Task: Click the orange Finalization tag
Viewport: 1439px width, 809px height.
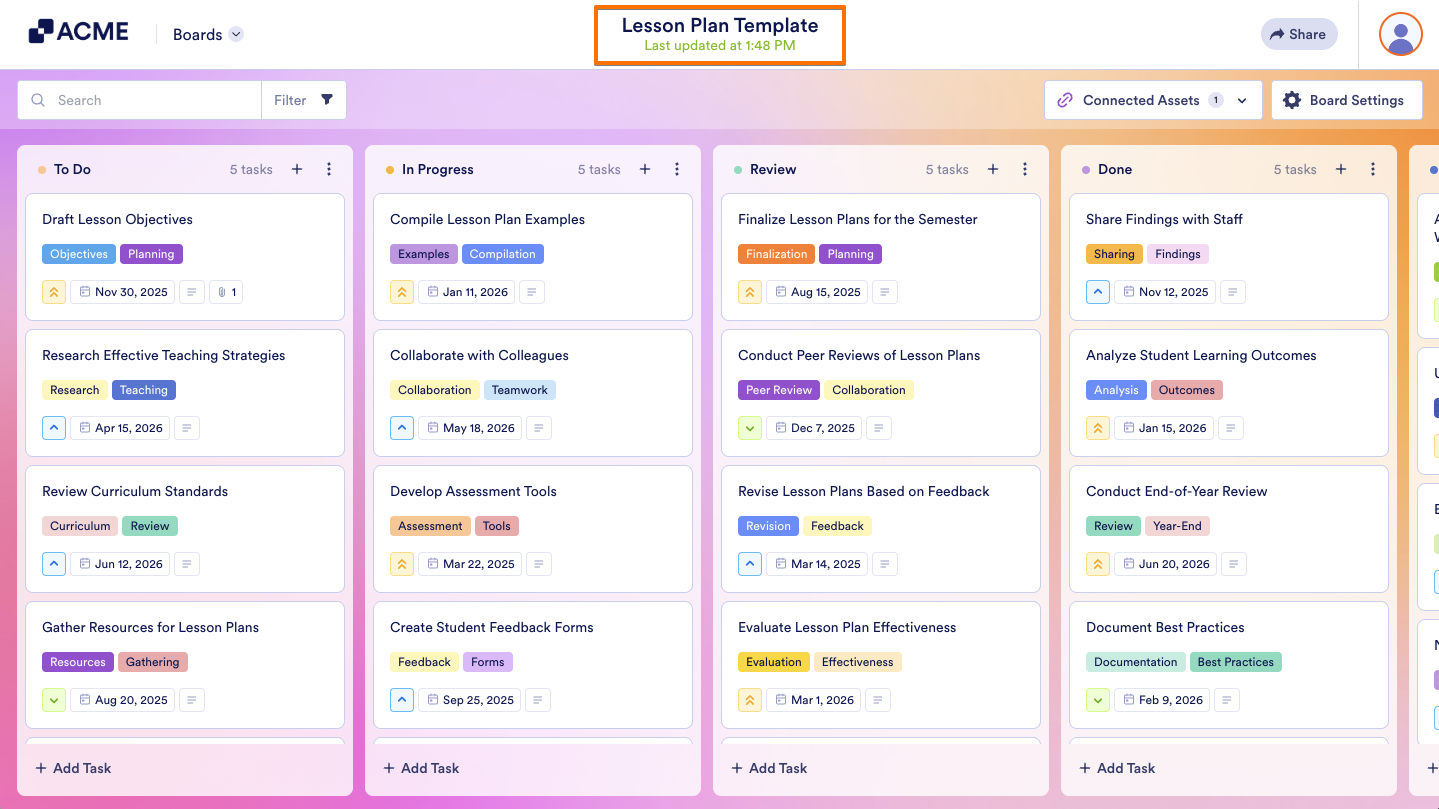Action: point(776,254)
